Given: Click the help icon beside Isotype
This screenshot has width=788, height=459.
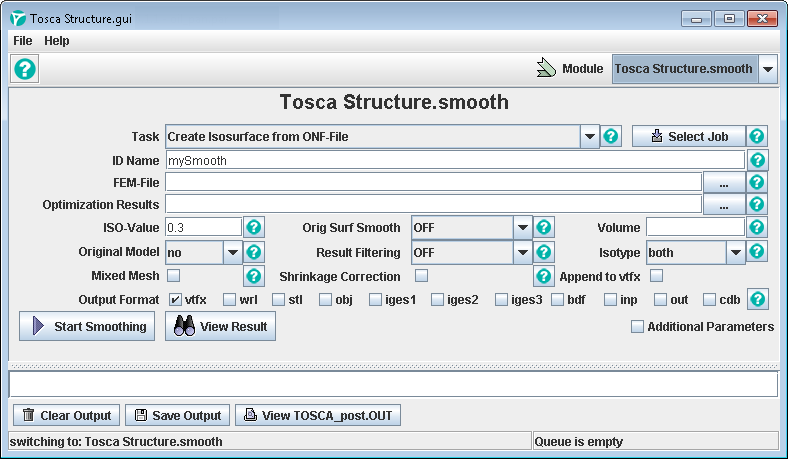Looking at the screenshot, I should point(757,252).
